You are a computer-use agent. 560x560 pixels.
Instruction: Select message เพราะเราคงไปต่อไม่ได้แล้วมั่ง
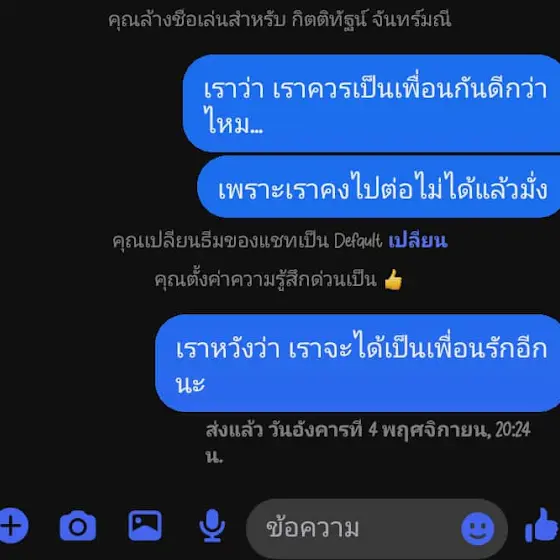pyautogui.click(x=379, y=187)
